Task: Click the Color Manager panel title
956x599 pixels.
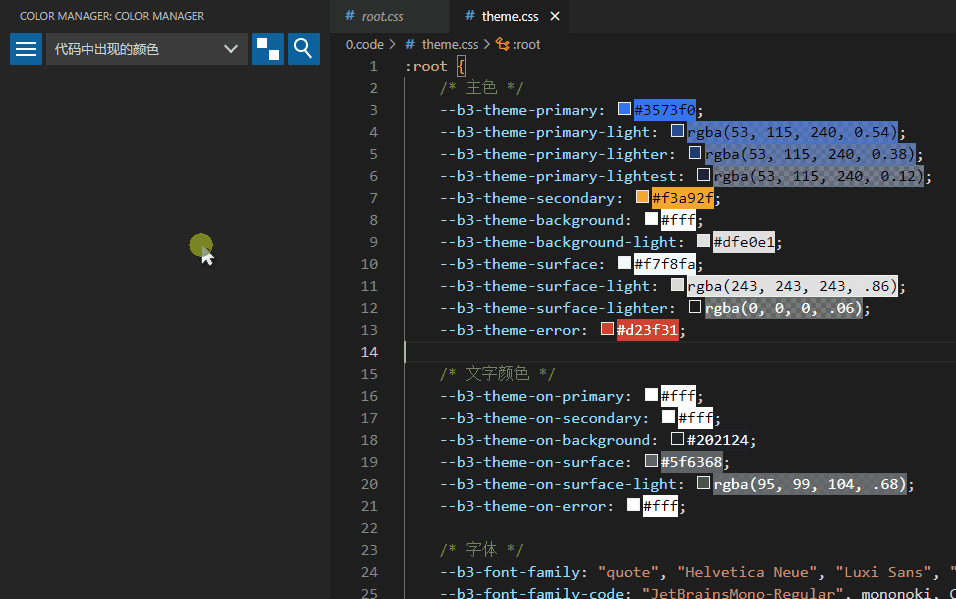Action: tap(112, 17)
